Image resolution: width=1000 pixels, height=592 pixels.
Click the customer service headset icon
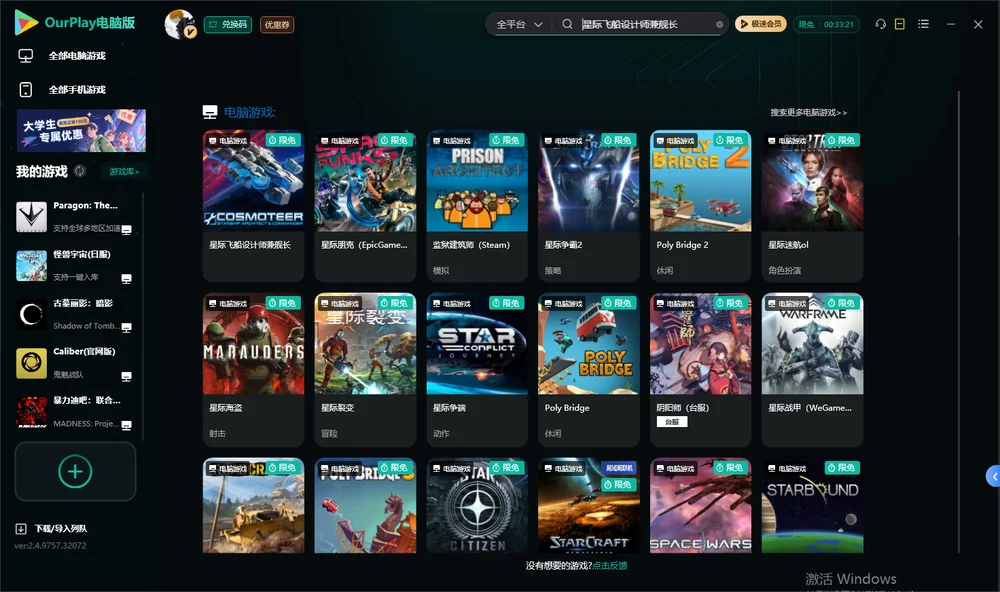click(x=881, y=24)
